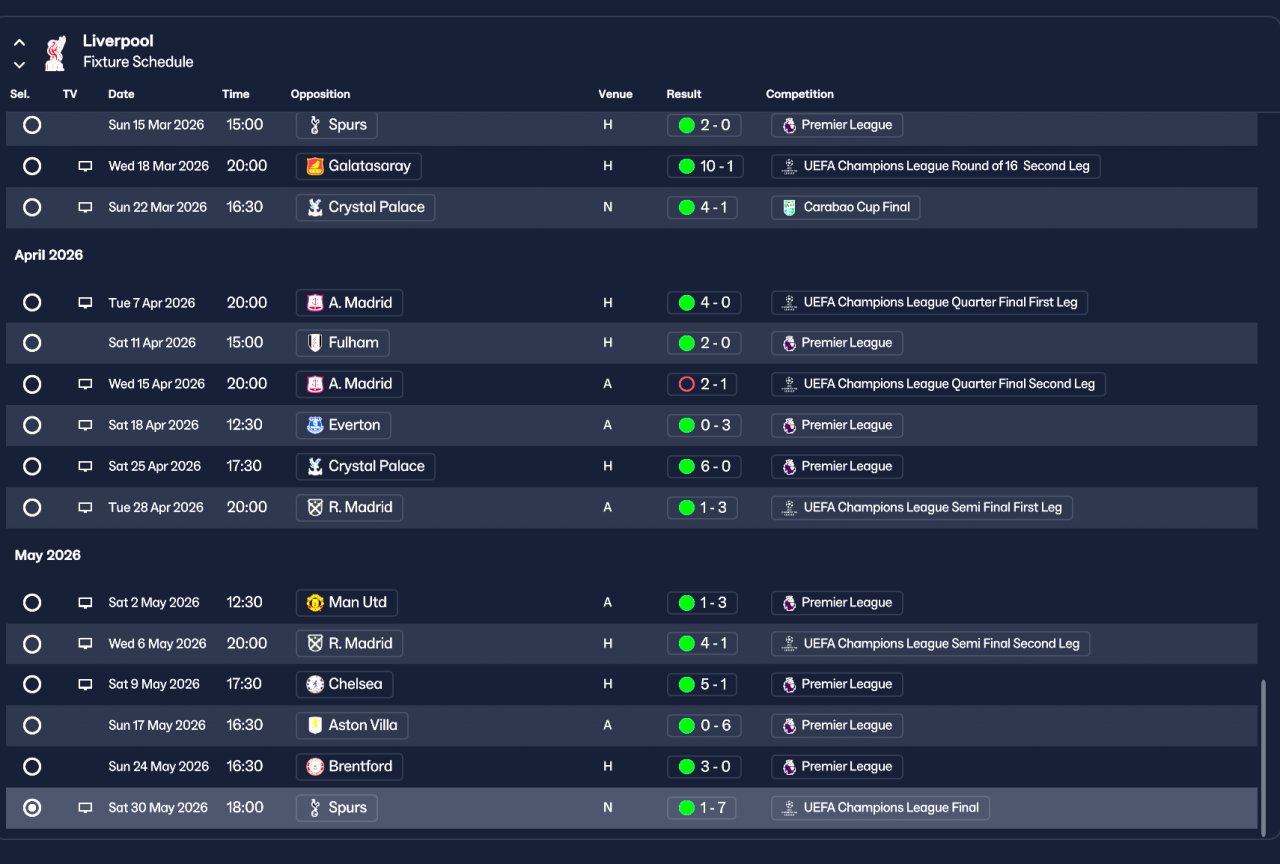Click the Competition column header
Viewport: 1280px width, 864px height.
click(800, 94)
